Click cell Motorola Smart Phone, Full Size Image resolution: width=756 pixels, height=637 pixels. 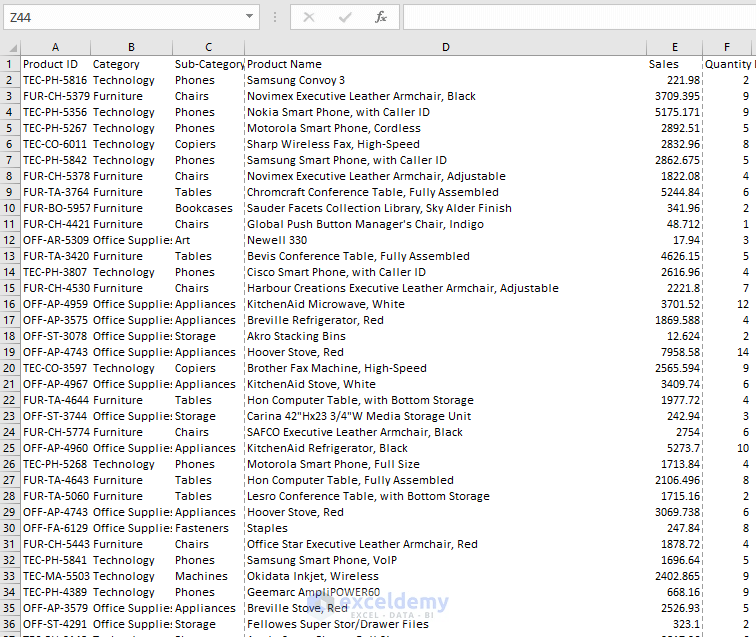click(x=446, y=464)
